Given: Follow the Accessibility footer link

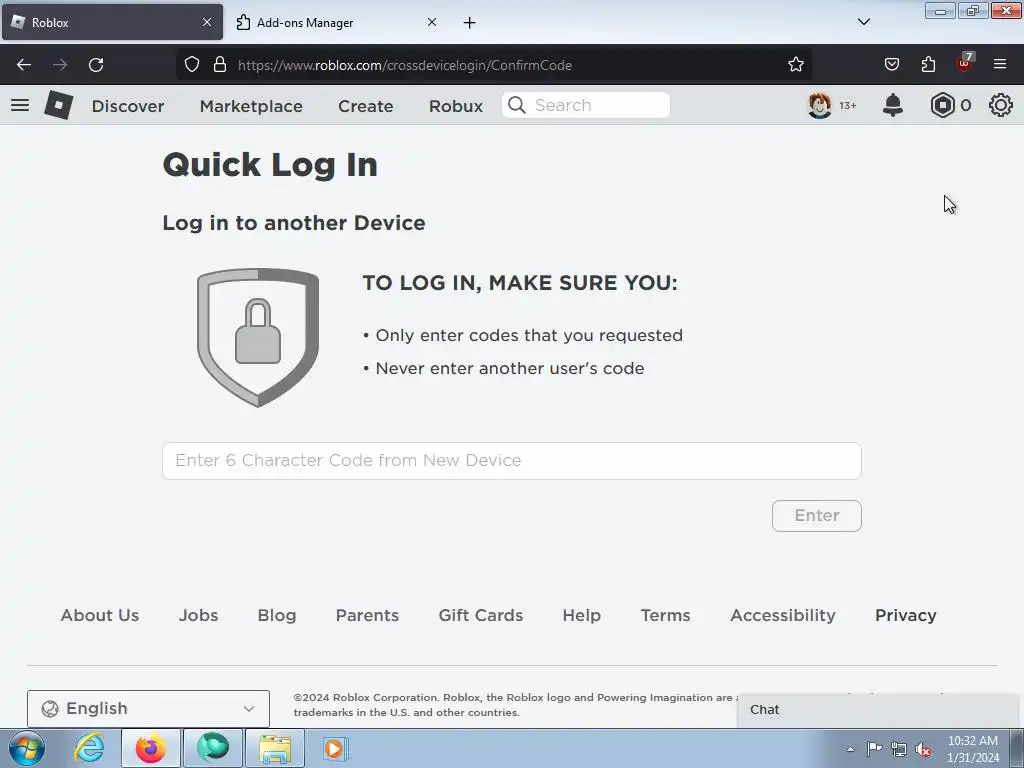Looking at the screenshot, I should coord(783,615).
